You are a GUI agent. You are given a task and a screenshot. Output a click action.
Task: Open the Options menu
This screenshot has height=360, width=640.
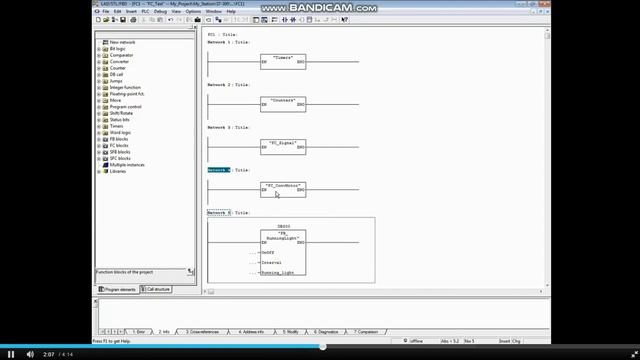(x=193, y=11)
